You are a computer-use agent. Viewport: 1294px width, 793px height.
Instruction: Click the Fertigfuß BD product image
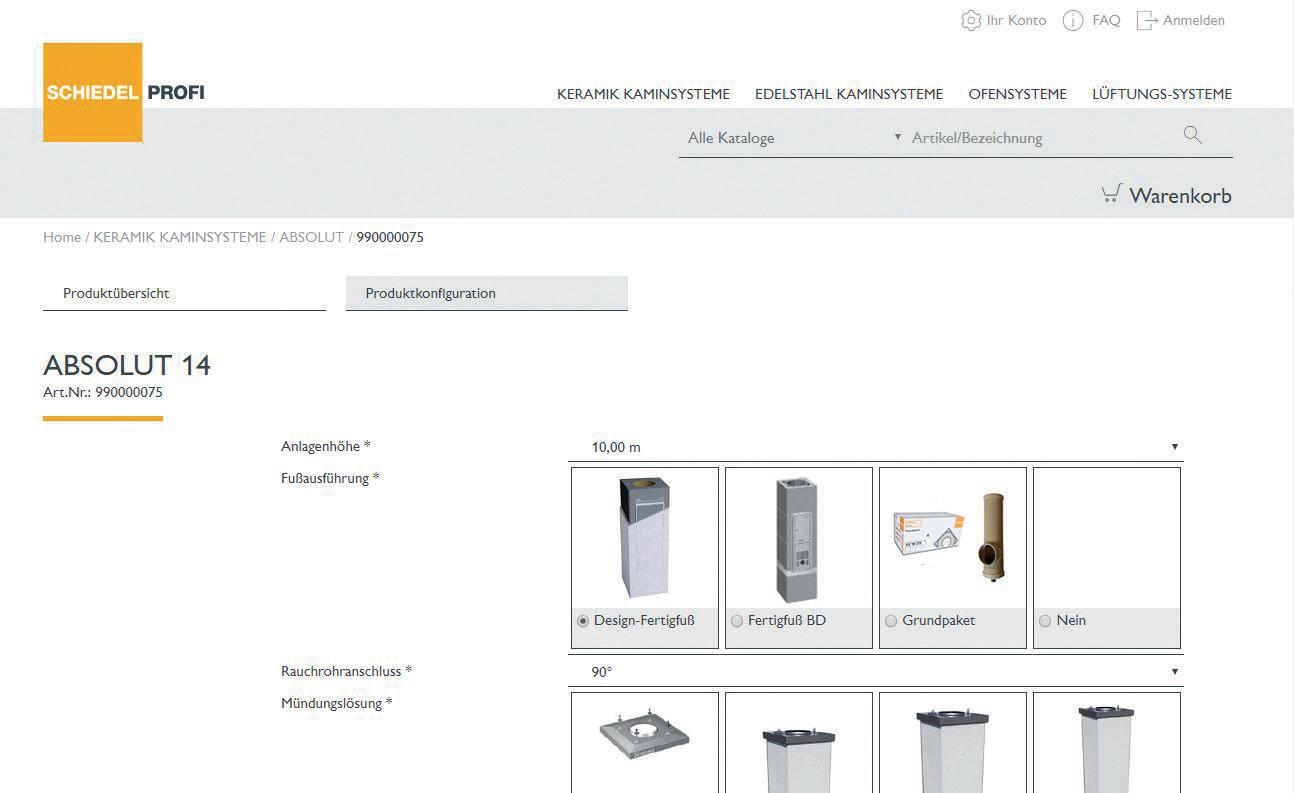coord(798,538)
